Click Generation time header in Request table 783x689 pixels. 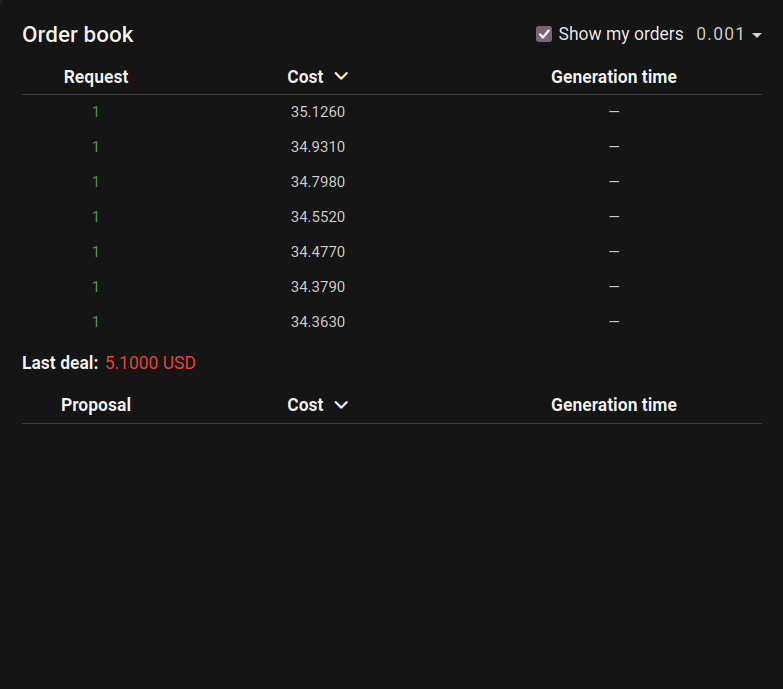613,77
